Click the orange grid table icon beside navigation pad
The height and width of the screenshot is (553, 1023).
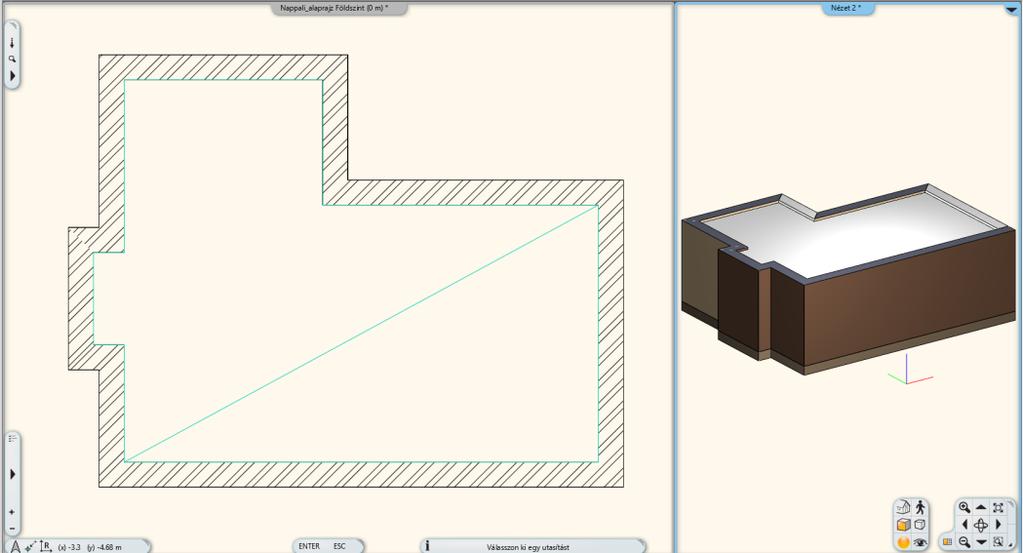[x=947, y=542]
